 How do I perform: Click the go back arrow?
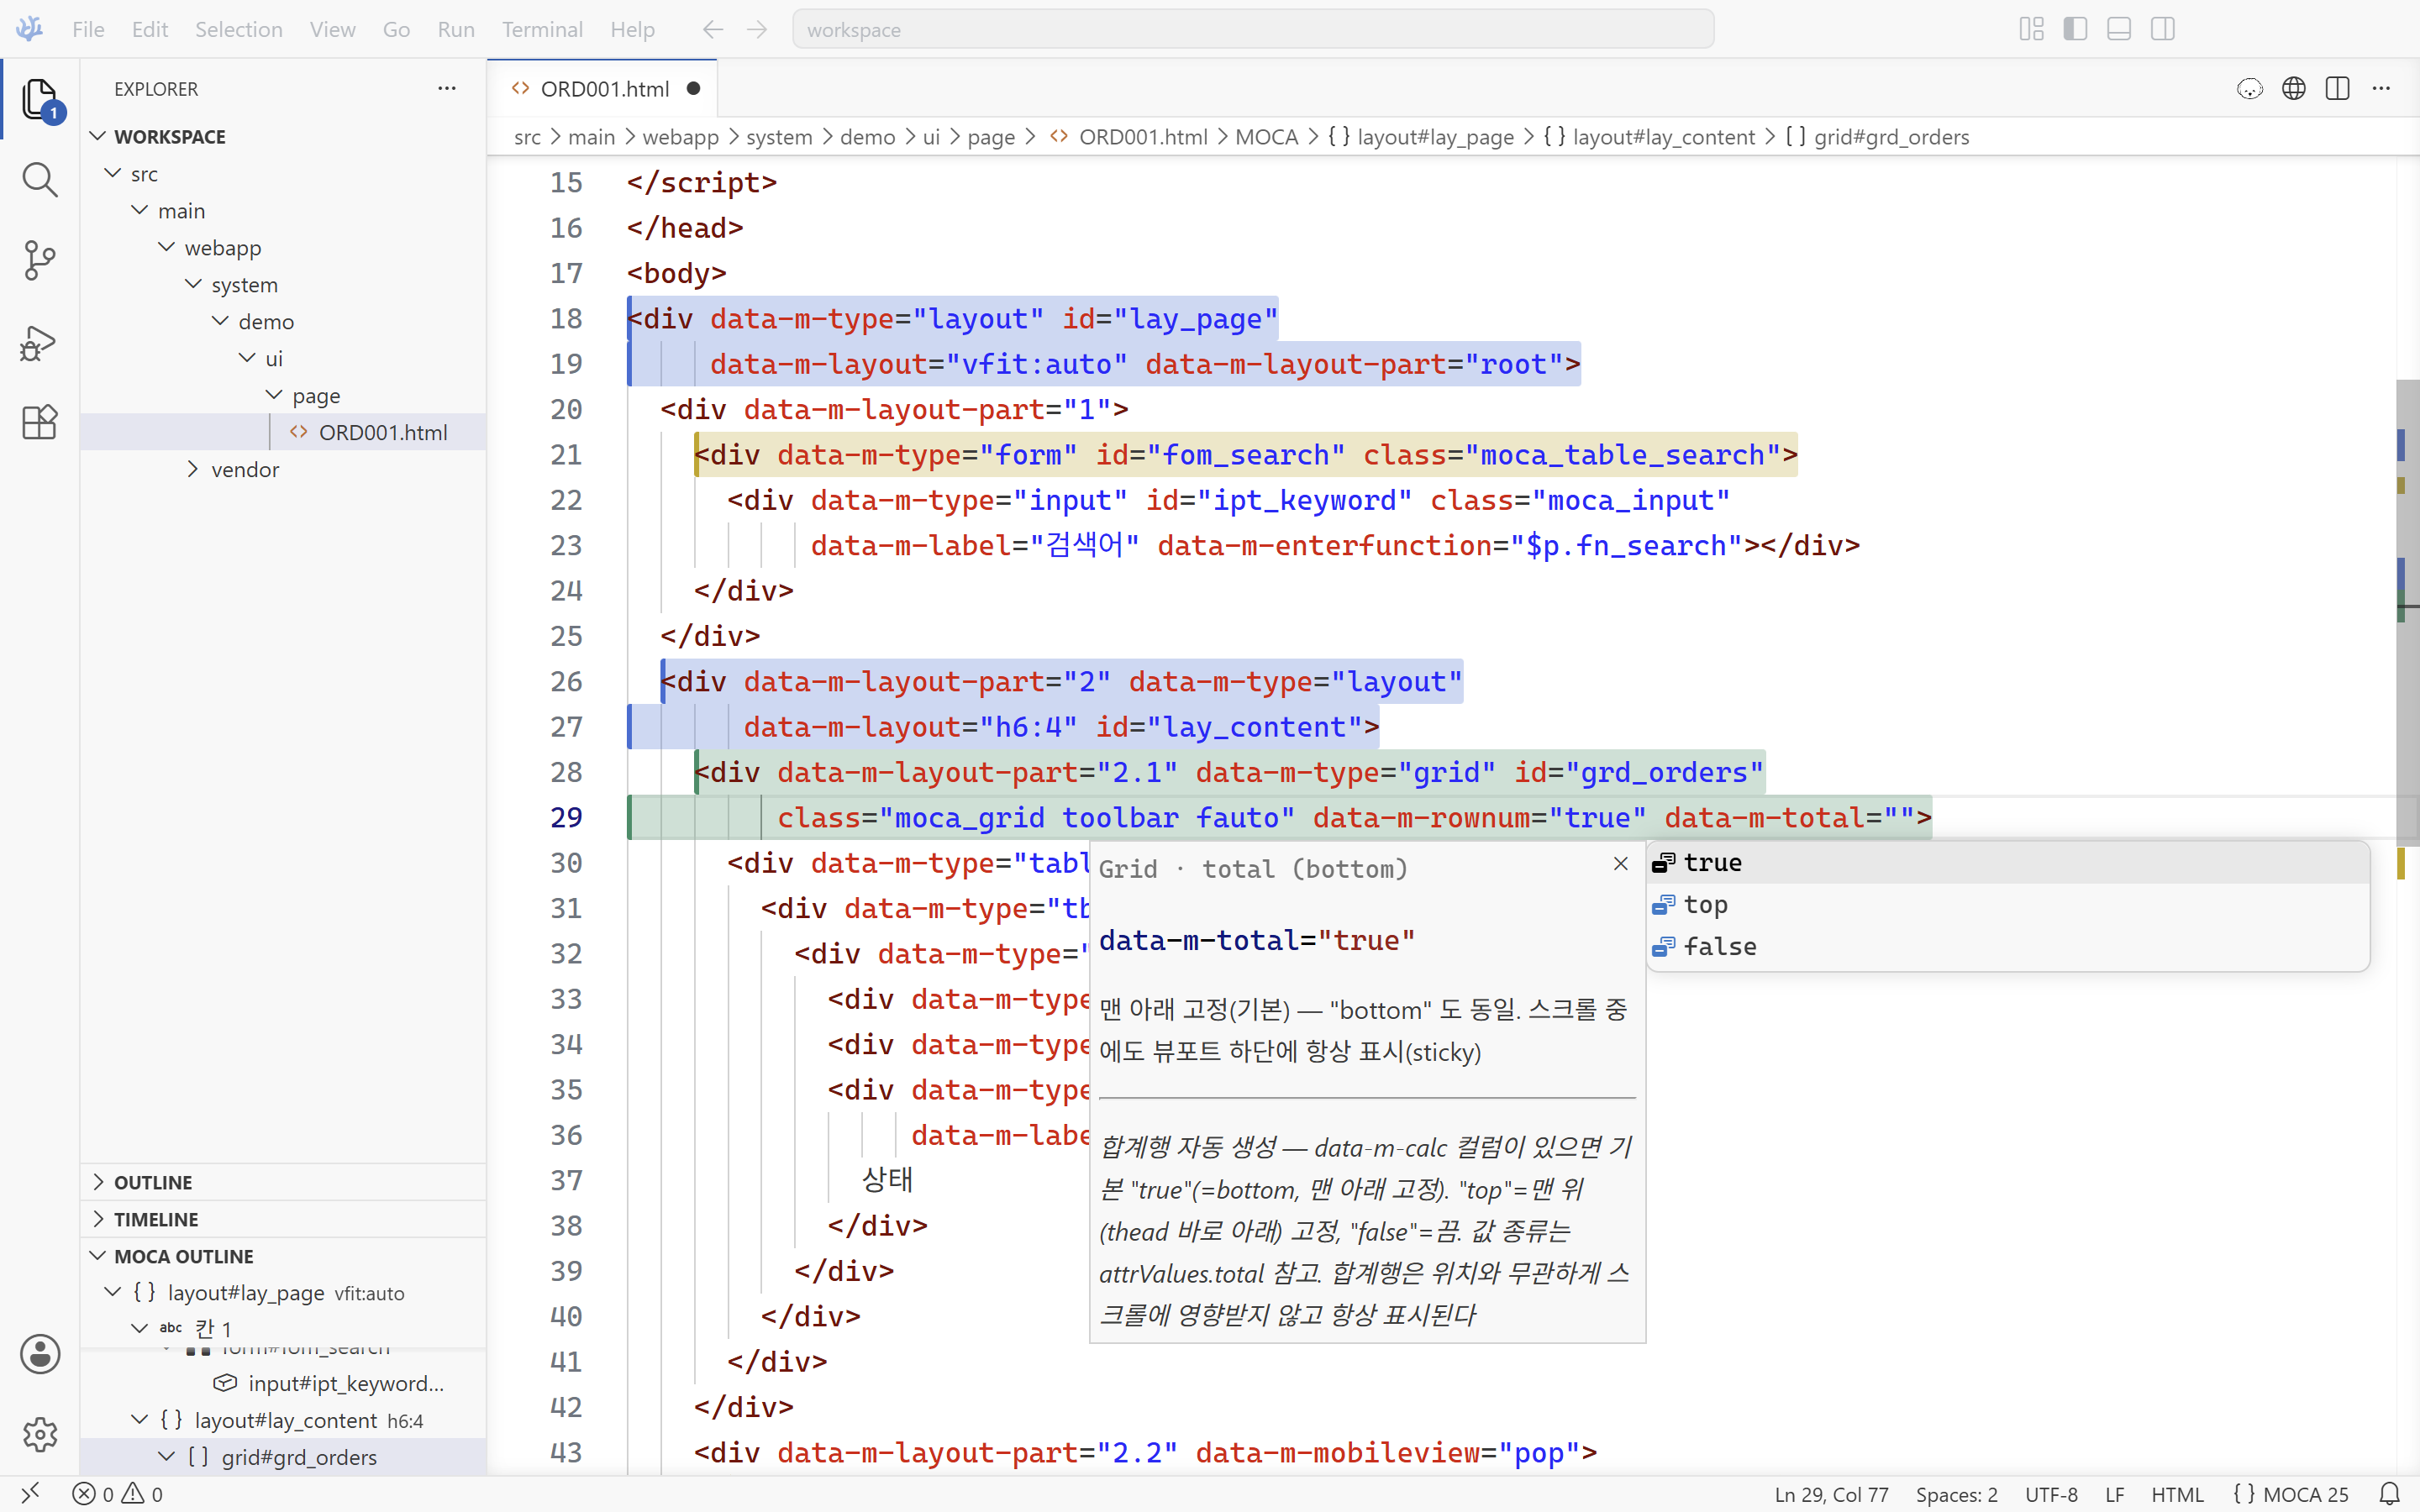713,29
